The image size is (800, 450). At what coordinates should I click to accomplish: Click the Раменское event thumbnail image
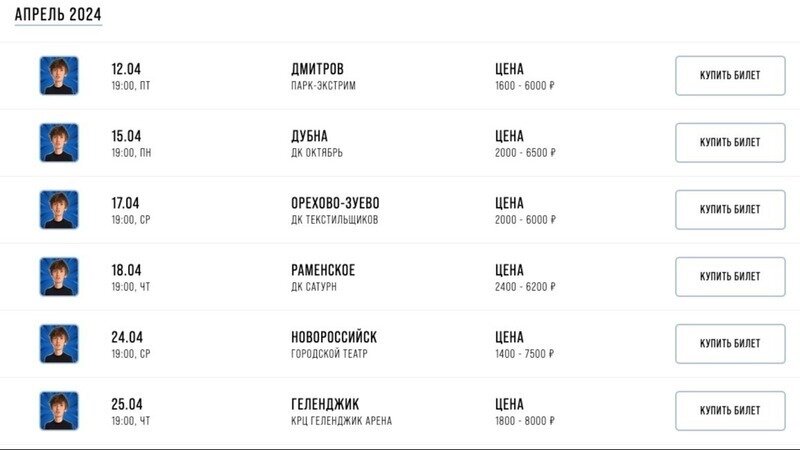(59, 277)
